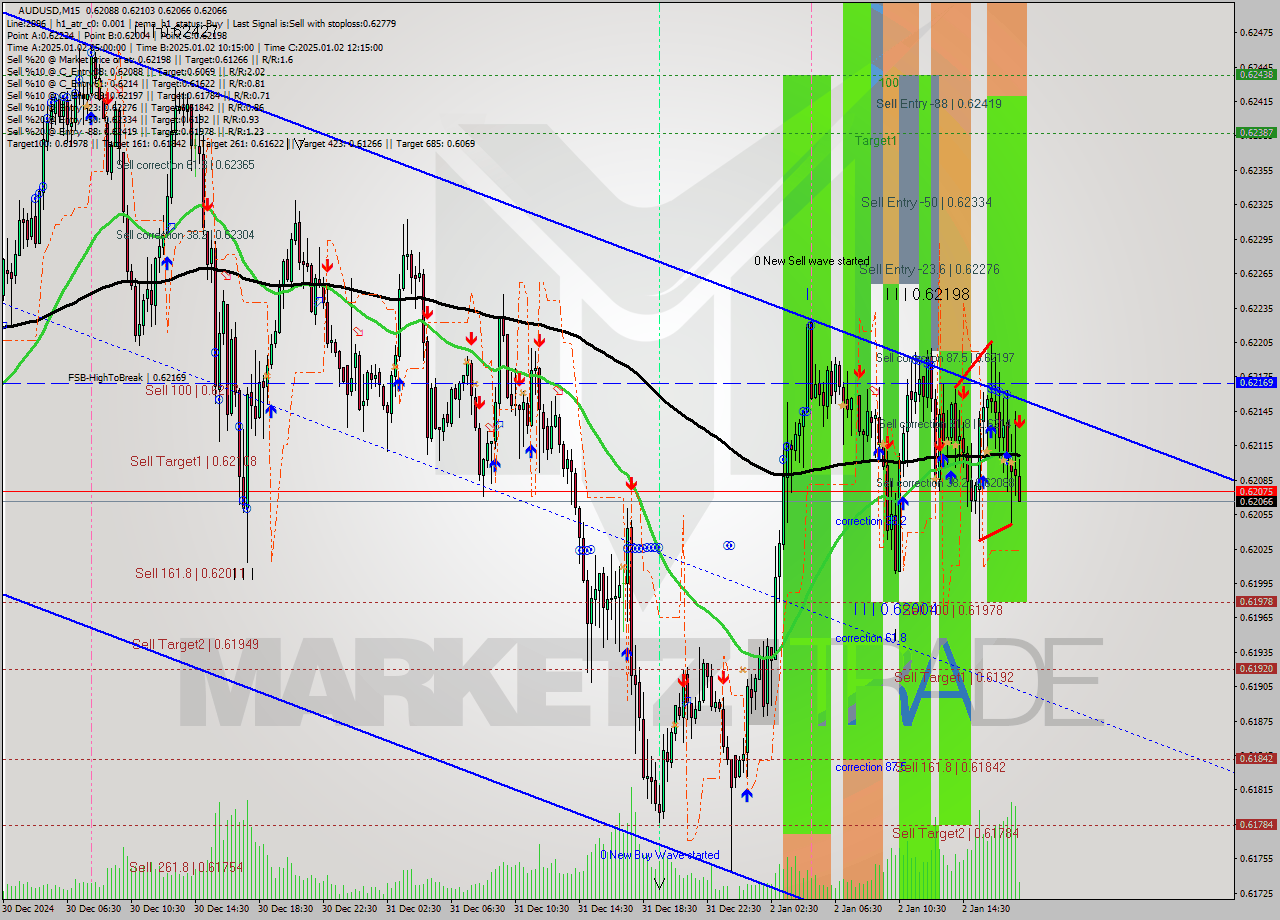The width and height of the screenshot is (1280, 920).
Task: Click the red 0.61842 price axis tag
Action: pyautogui.click(x=1255, y=758)
